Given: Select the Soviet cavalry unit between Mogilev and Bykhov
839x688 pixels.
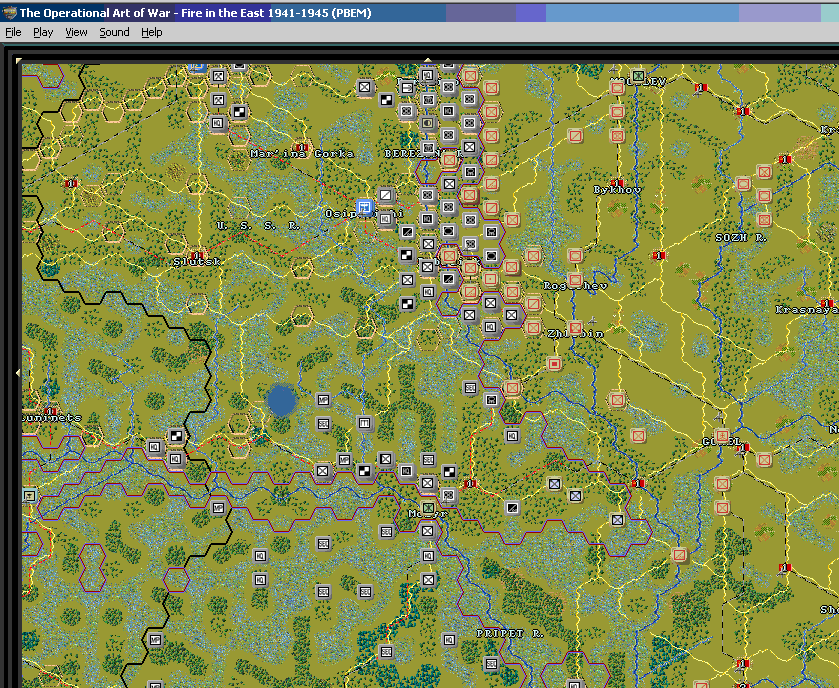Looking at the screenshot, I should 575,135.
